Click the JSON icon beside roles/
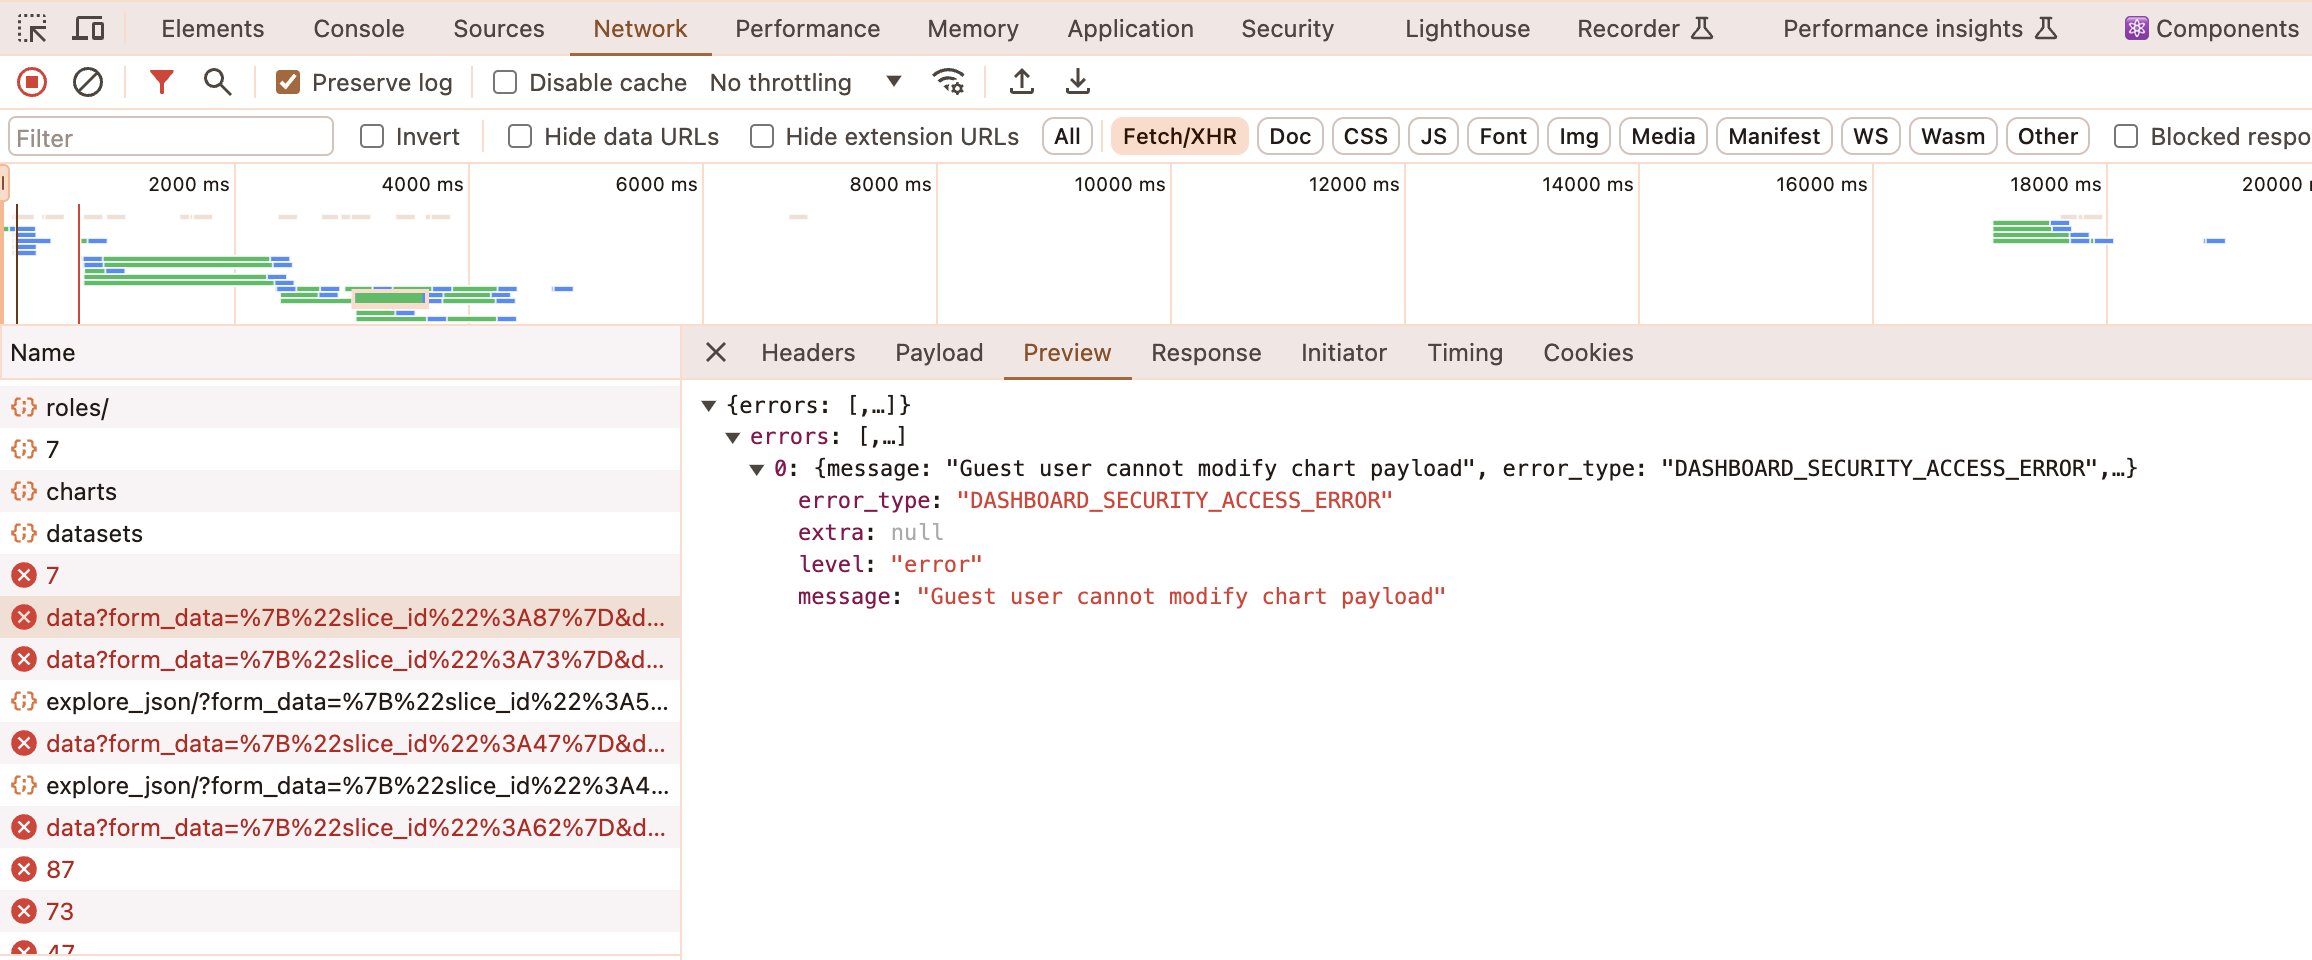 [24, 408]
